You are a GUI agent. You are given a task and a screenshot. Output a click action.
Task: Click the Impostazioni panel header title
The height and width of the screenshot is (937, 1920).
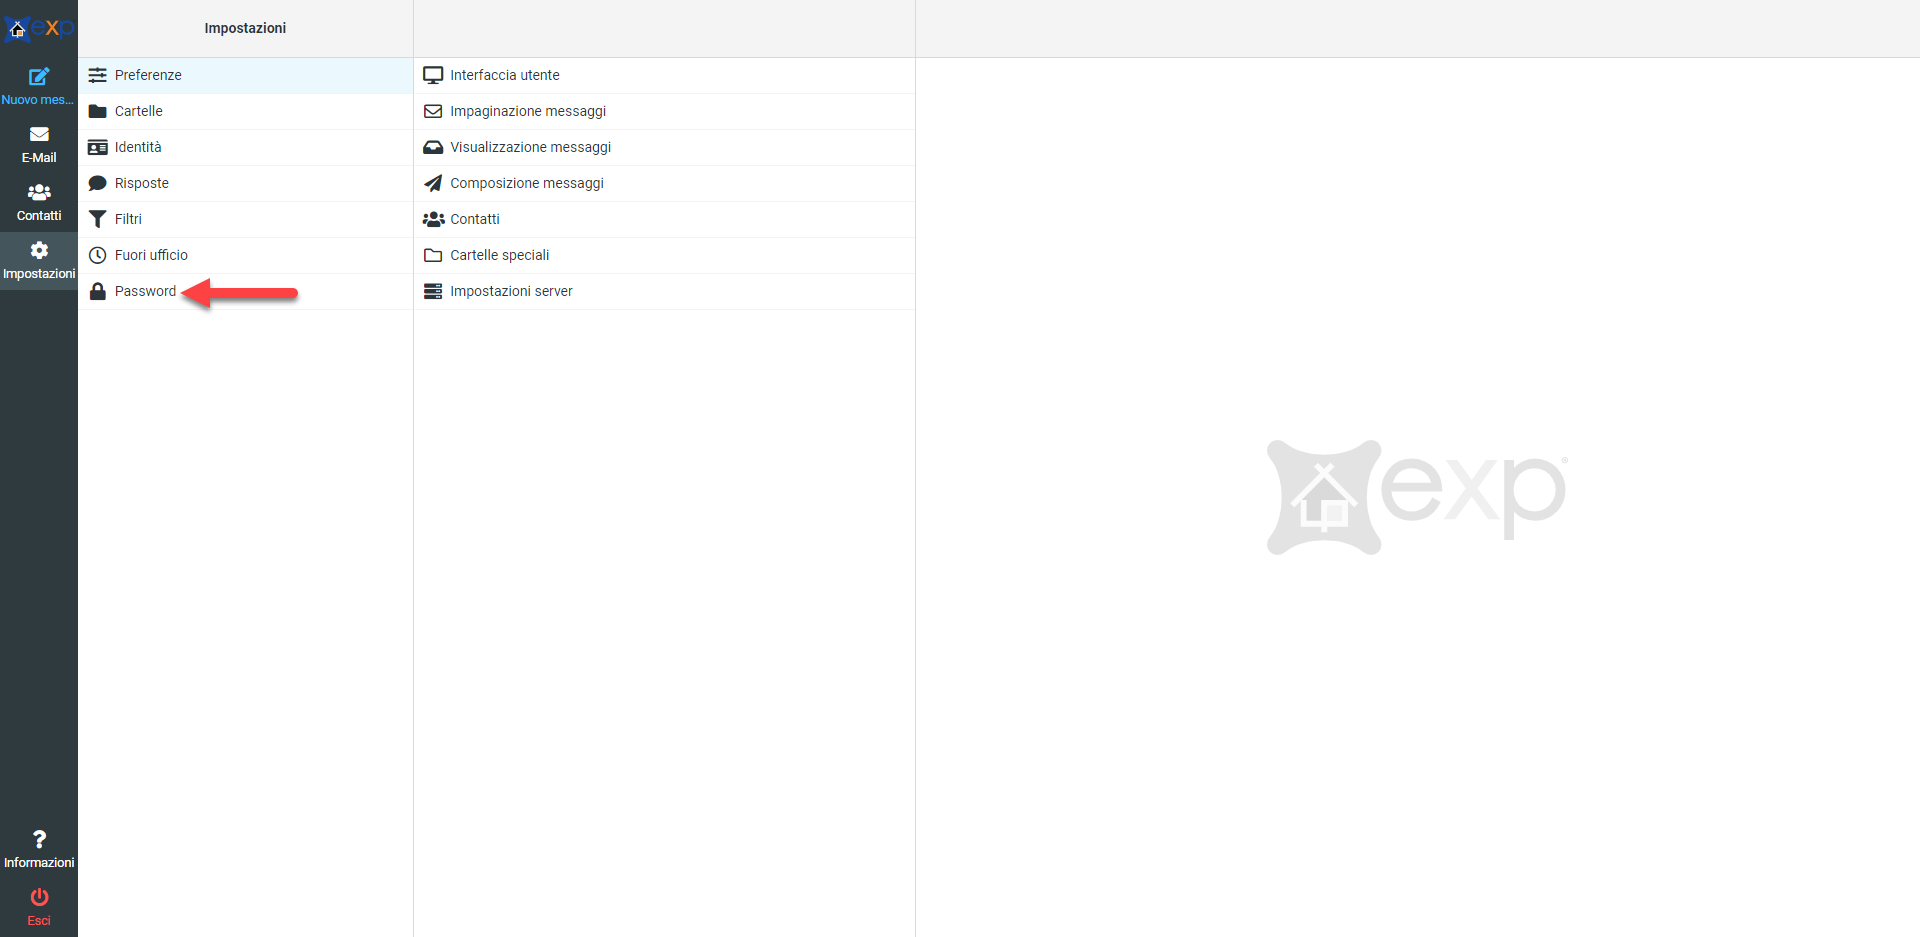click(x=245, y=28)
